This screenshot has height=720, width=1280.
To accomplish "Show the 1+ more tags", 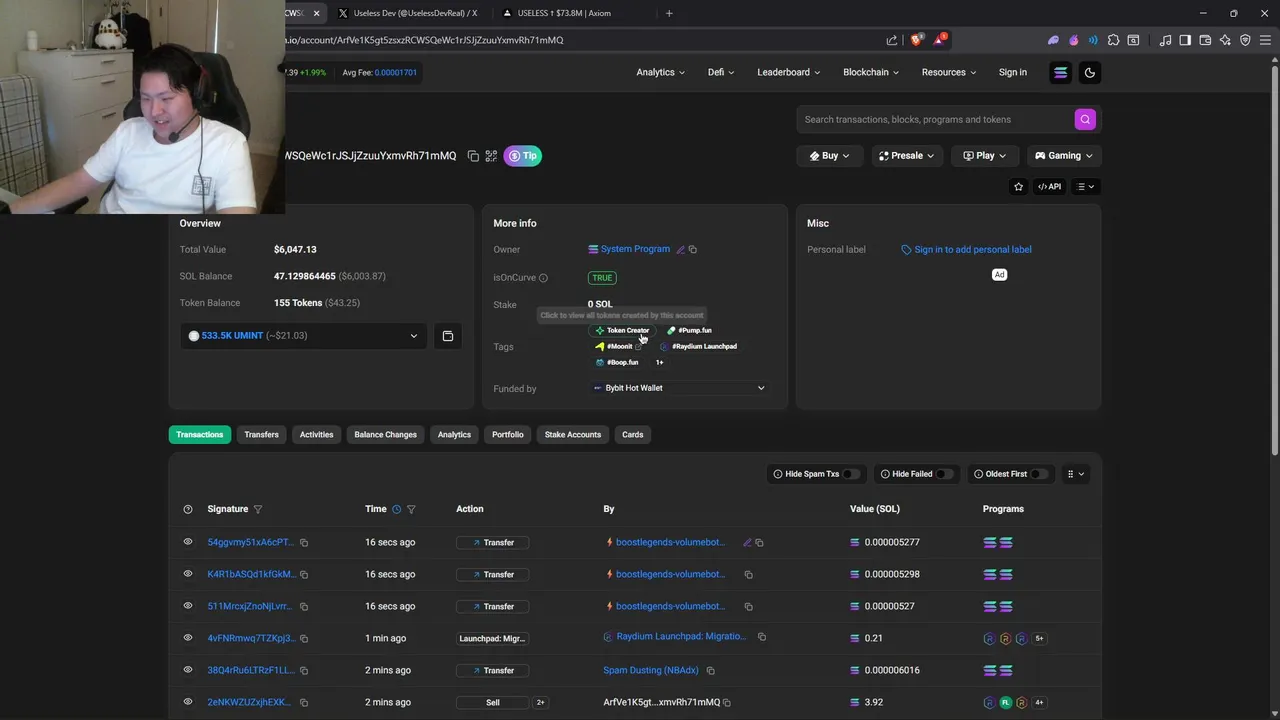I will 659,362.
